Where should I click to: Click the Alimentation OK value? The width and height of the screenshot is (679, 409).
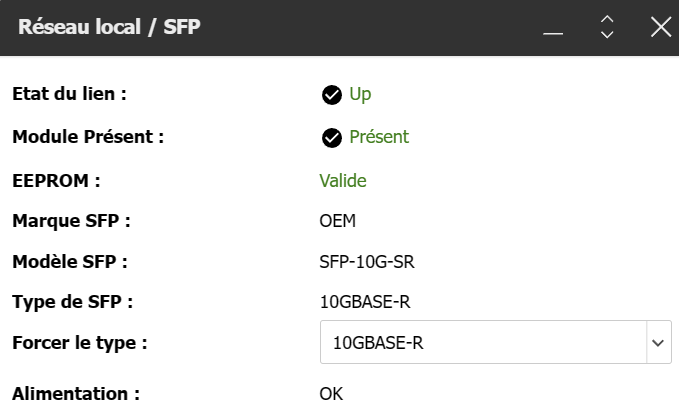click(331, 394)
